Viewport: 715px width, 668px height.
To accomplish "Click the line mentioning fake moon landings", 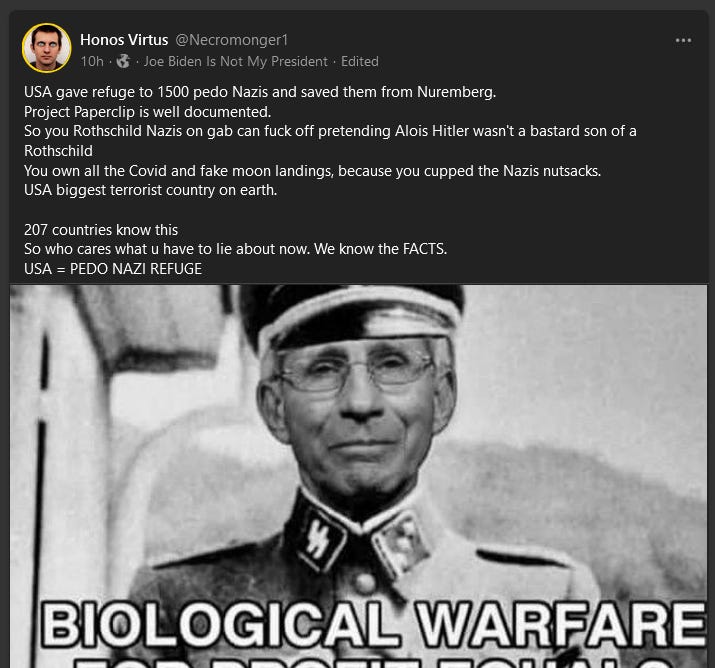I will (x=312, y=171).
